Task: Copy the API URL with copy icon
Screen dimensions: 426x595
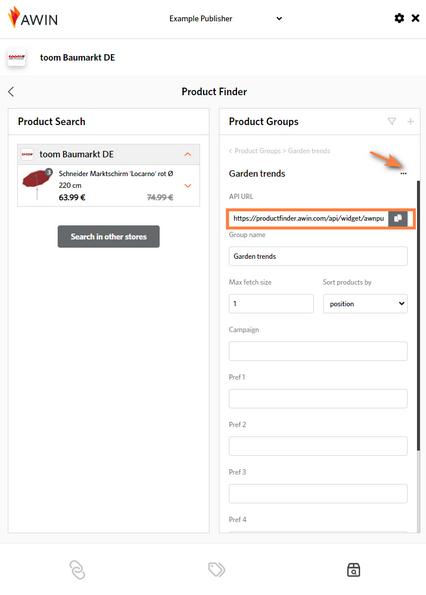Action: click(x=398, y=218)
